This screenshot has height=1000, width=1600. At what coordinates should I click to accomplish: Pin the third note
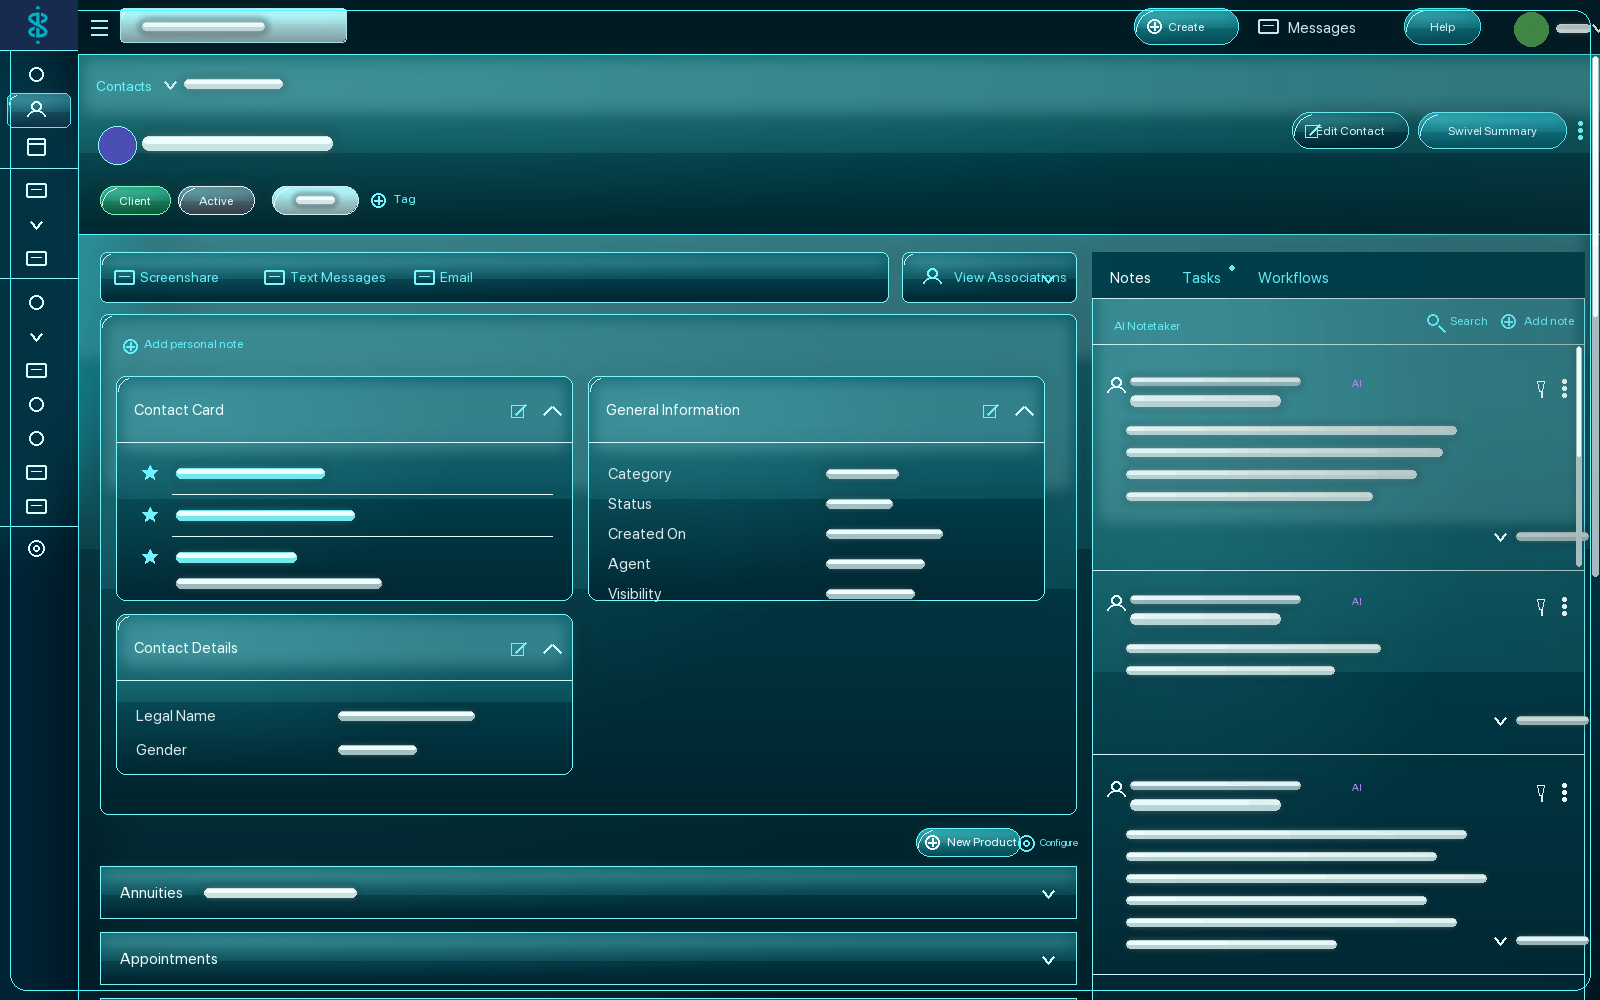click(1541, 792)
